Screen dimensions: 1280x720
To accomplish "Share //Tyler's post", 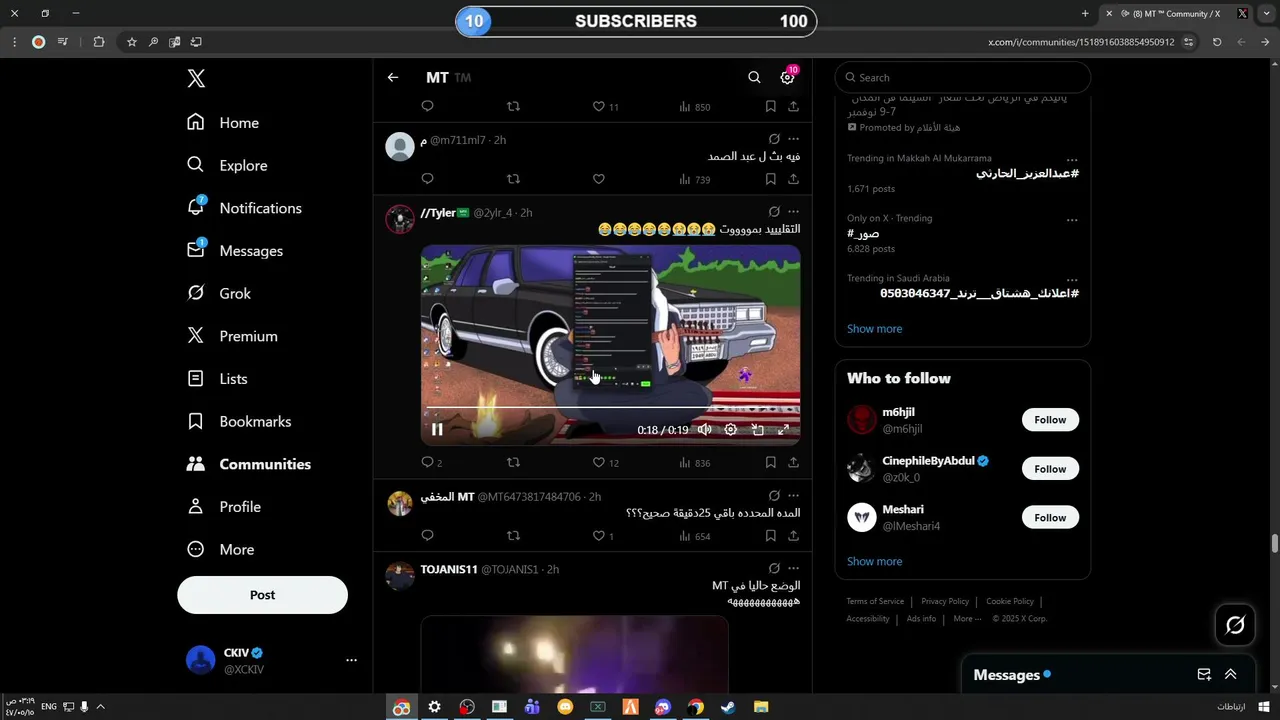I will tap(793, 462).
